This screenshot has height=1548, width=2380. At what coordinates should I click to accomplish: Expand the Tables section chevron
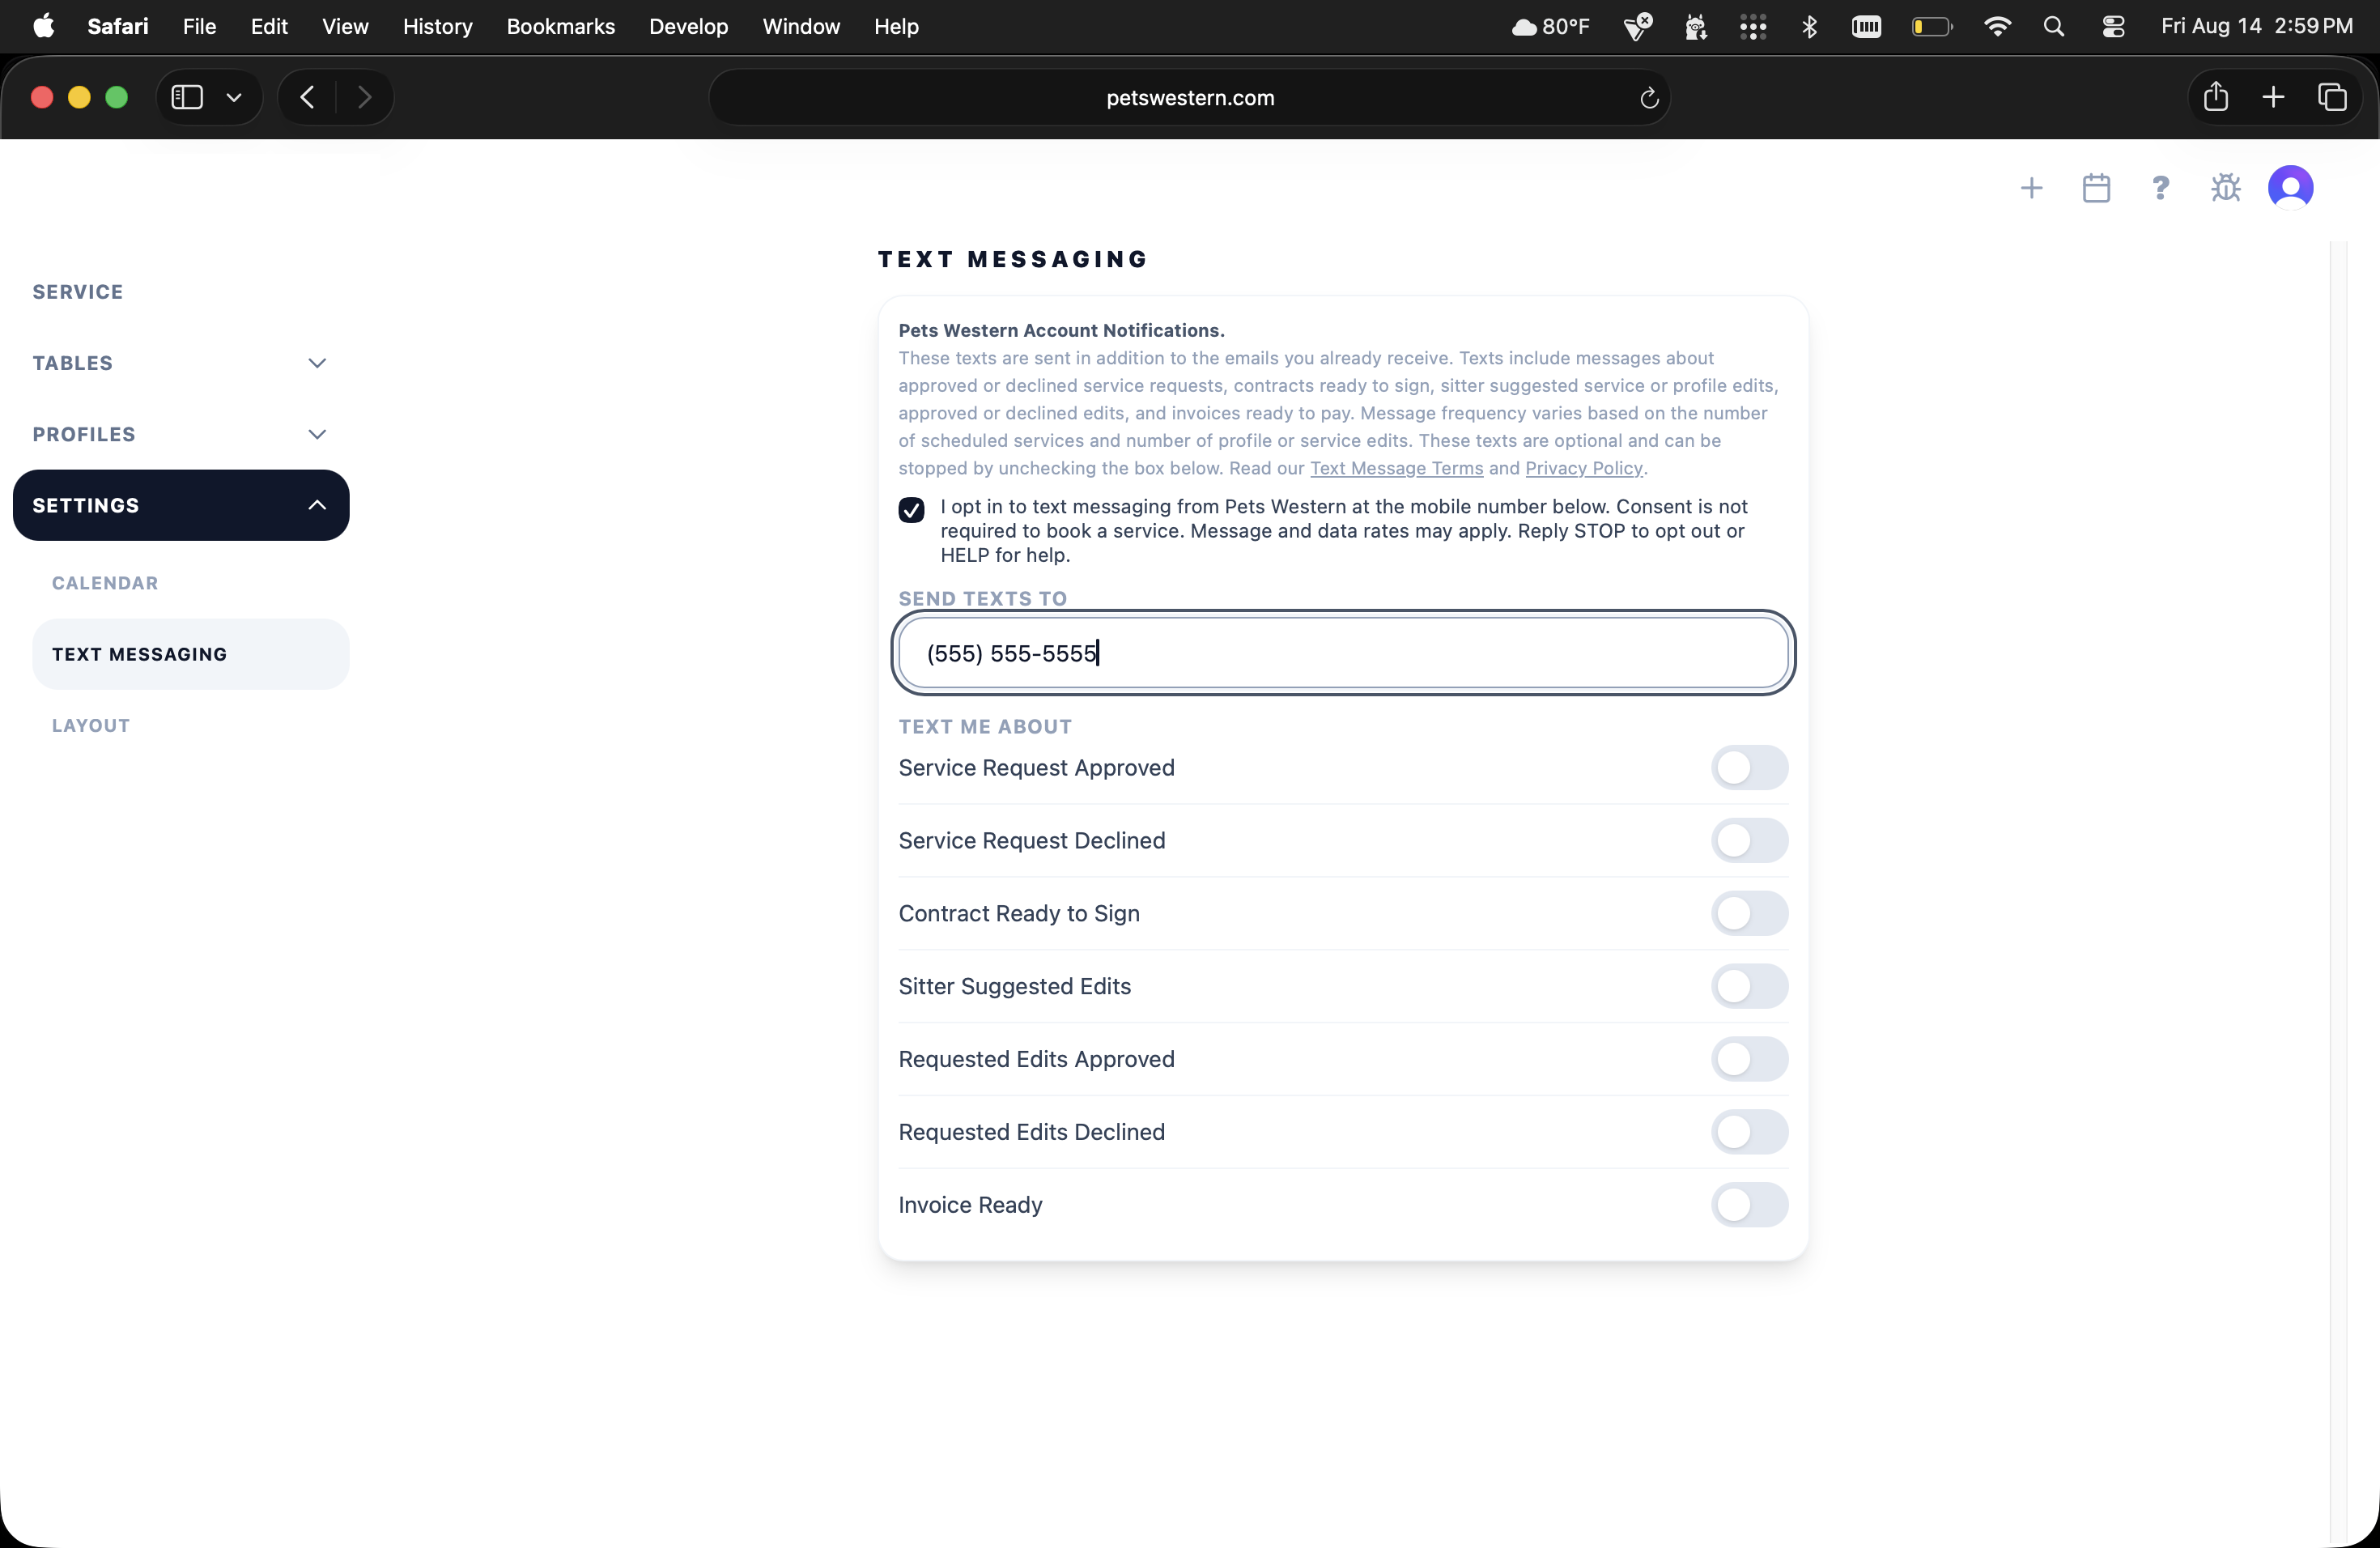[x=317, y=363]
